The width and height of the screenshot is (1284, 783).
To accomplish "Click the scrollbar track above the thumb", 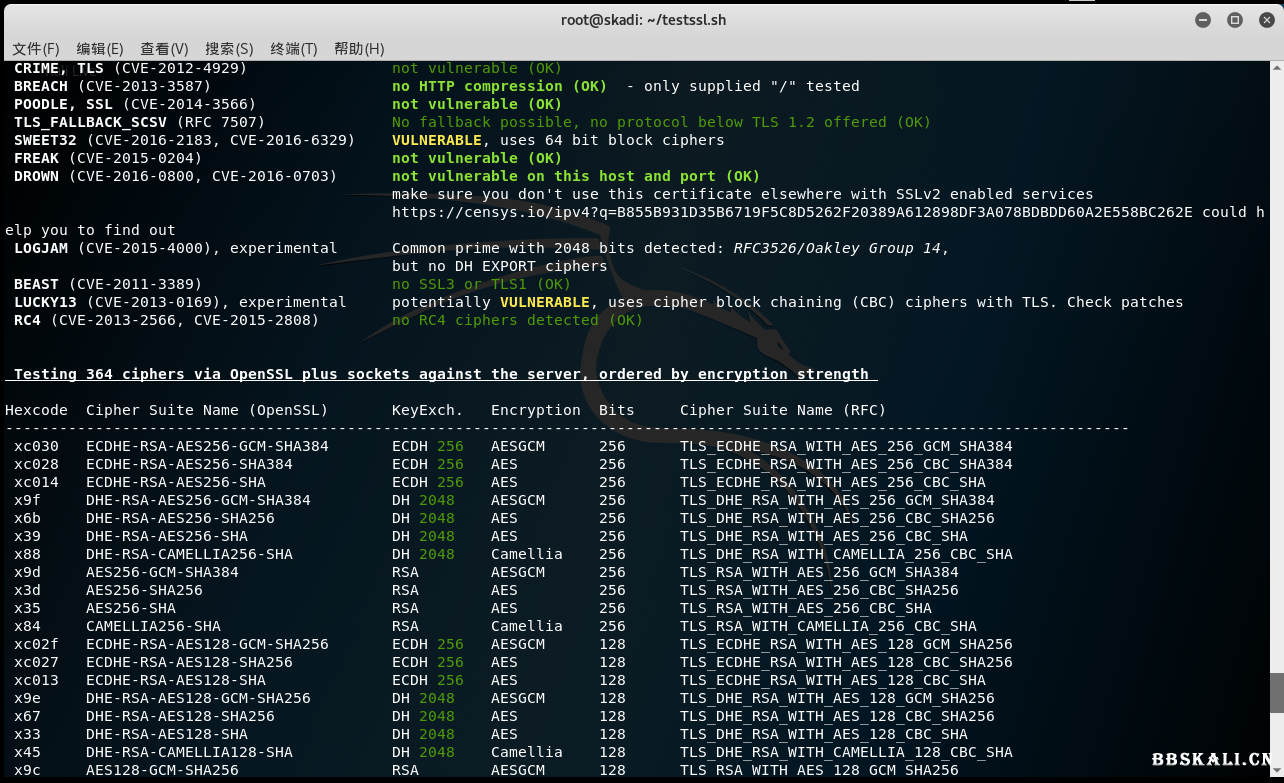I will point(1276,400).
